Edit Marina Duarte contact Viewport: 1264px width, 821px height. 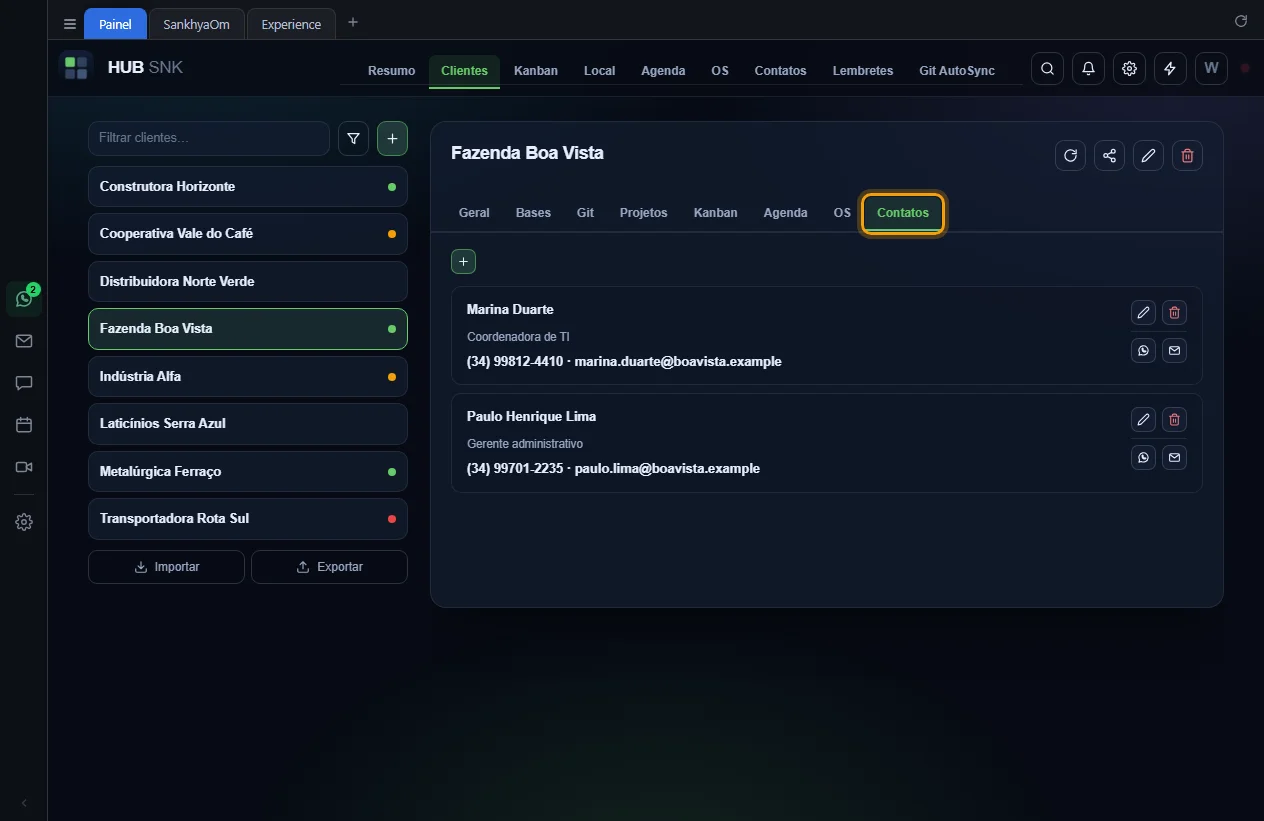[1143, 313]
